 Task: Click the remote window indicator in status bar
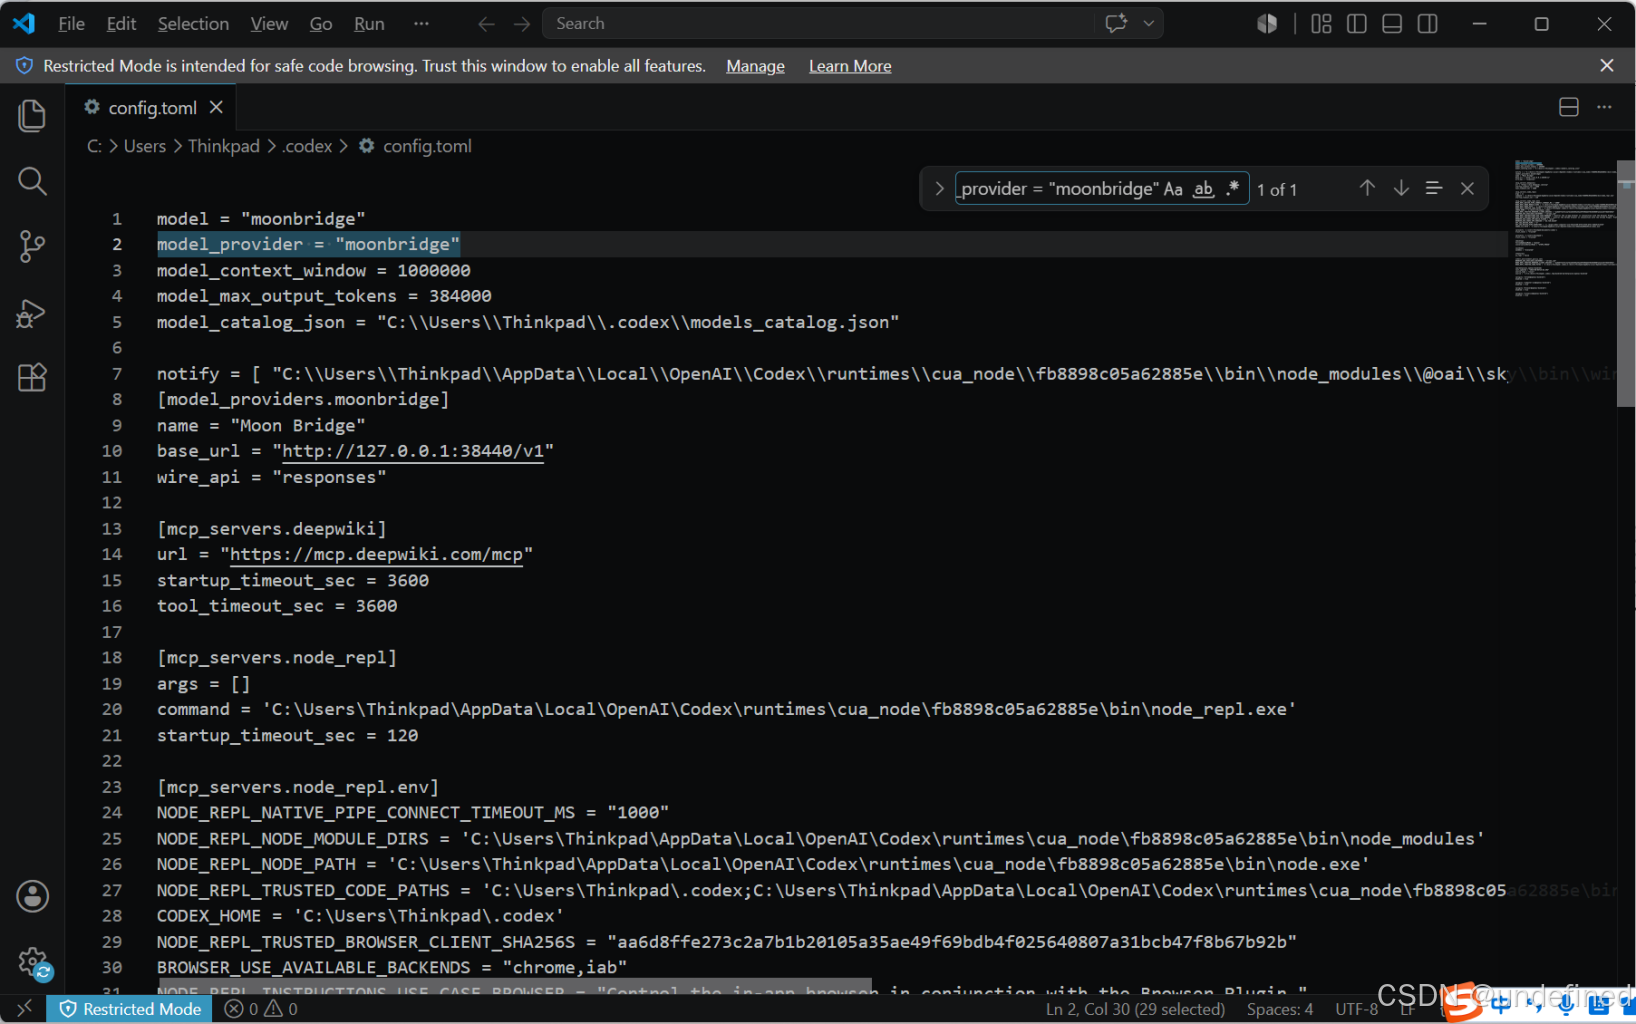pyautogui.click(x=24, y=1009)
